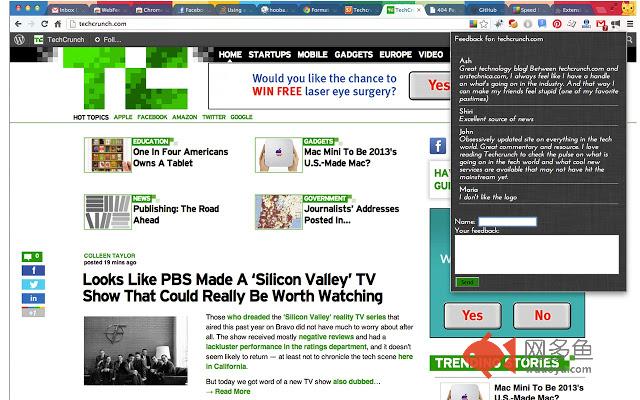Reload the page with the refresh icon
Image resolution: width=640 pixels, height=400 pixels.
click(44, 24)
